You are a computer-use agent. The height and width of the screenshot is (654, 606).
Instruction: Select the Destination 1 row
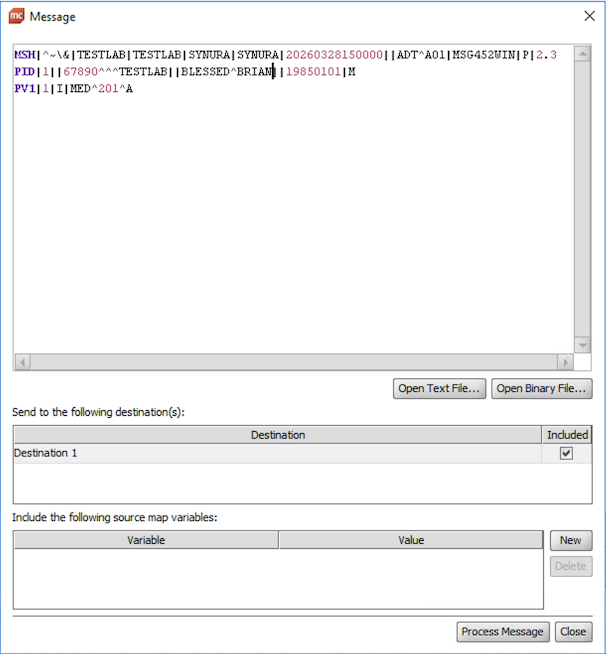[x=302, y=453]
